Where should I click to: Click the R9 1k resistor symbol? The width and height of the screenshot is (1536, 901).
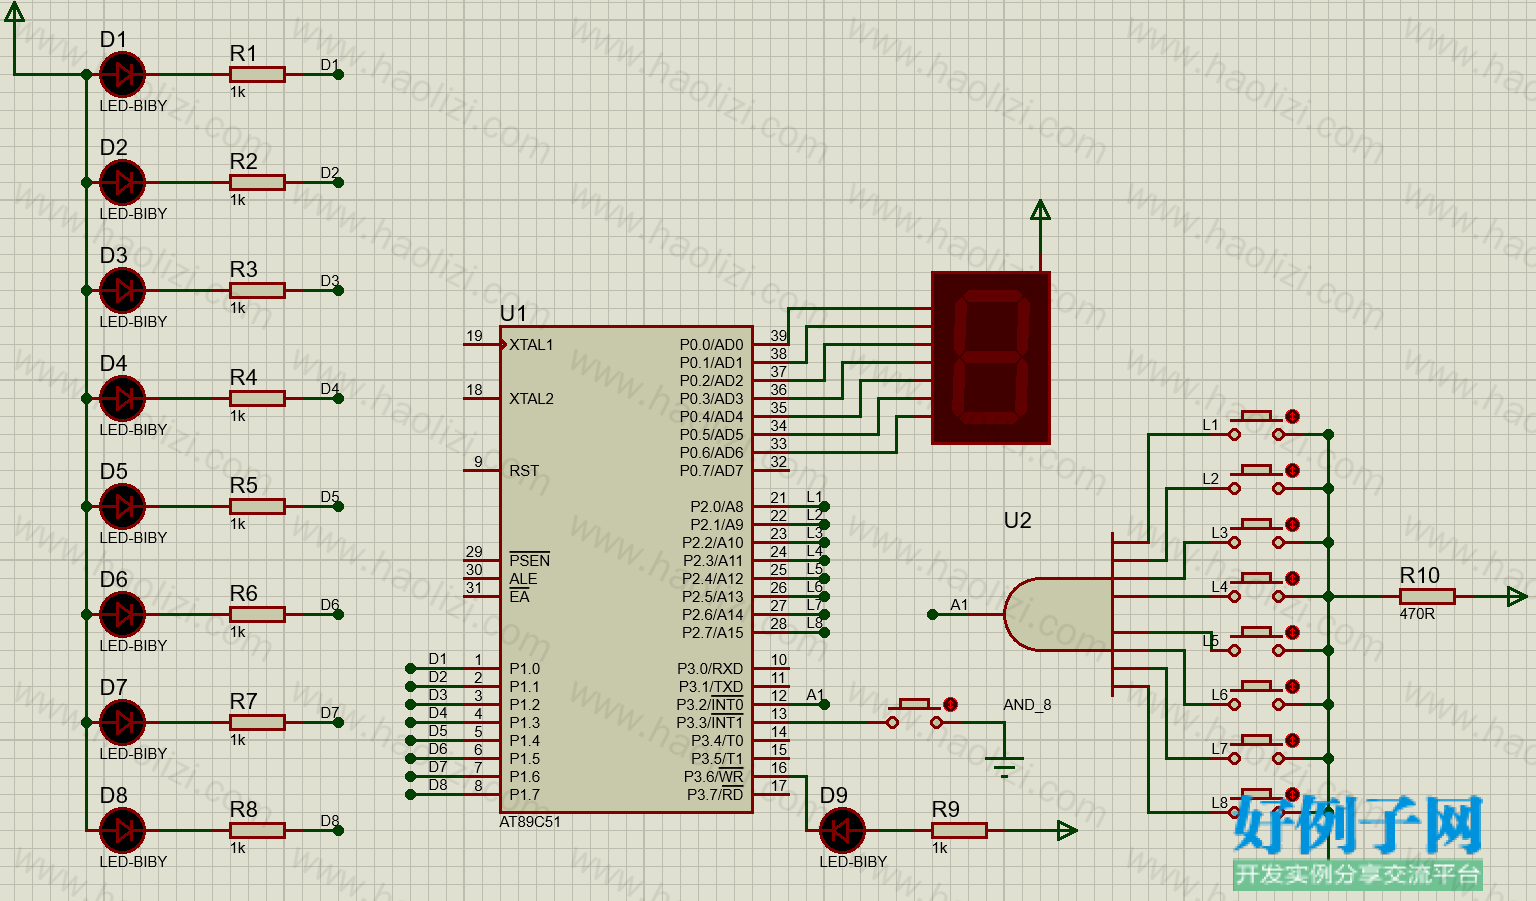point(959,830)
